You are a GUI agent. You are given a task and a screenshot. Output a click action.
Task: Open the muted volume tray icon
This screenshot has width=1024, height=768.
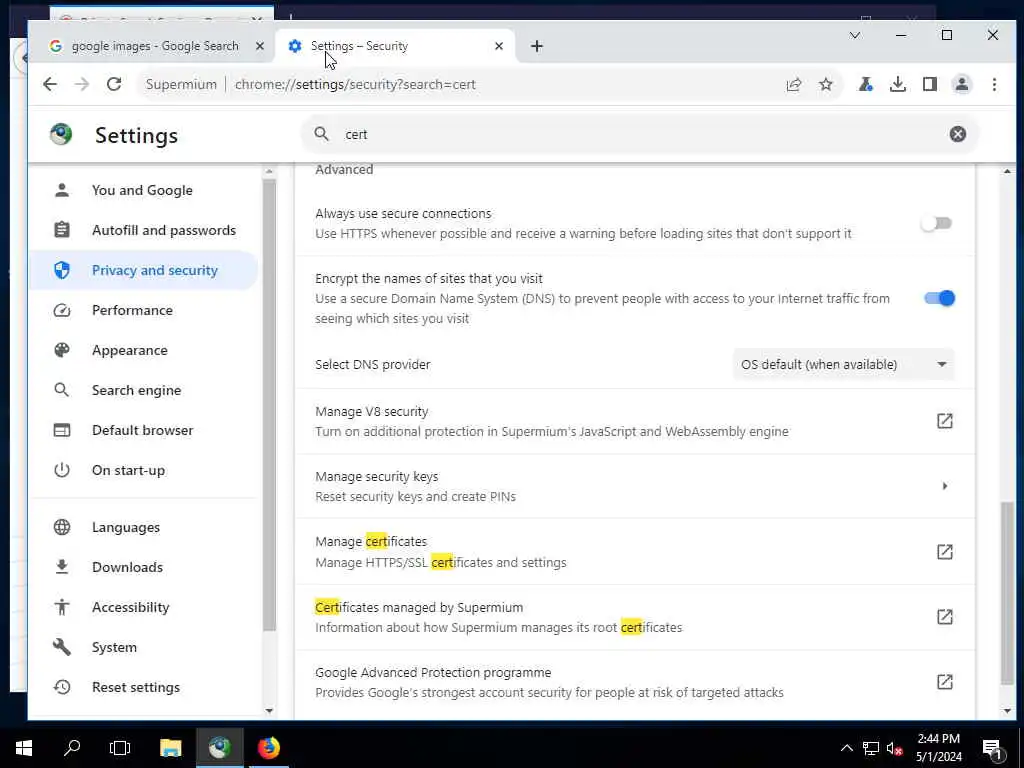[894, 748]
